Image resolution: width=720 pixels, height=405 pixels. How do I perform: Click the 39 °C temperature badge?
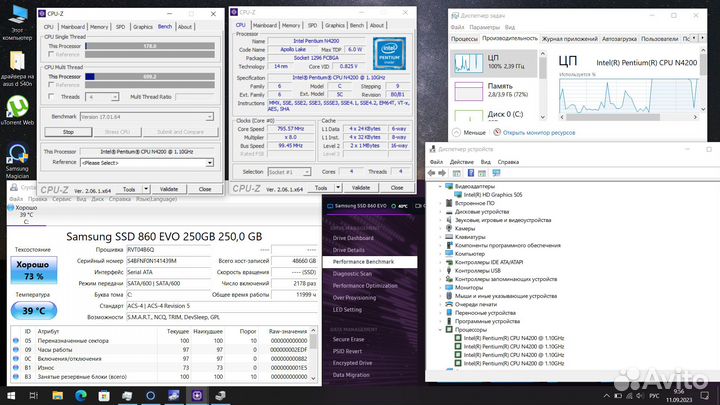click(x=34, y=311)
